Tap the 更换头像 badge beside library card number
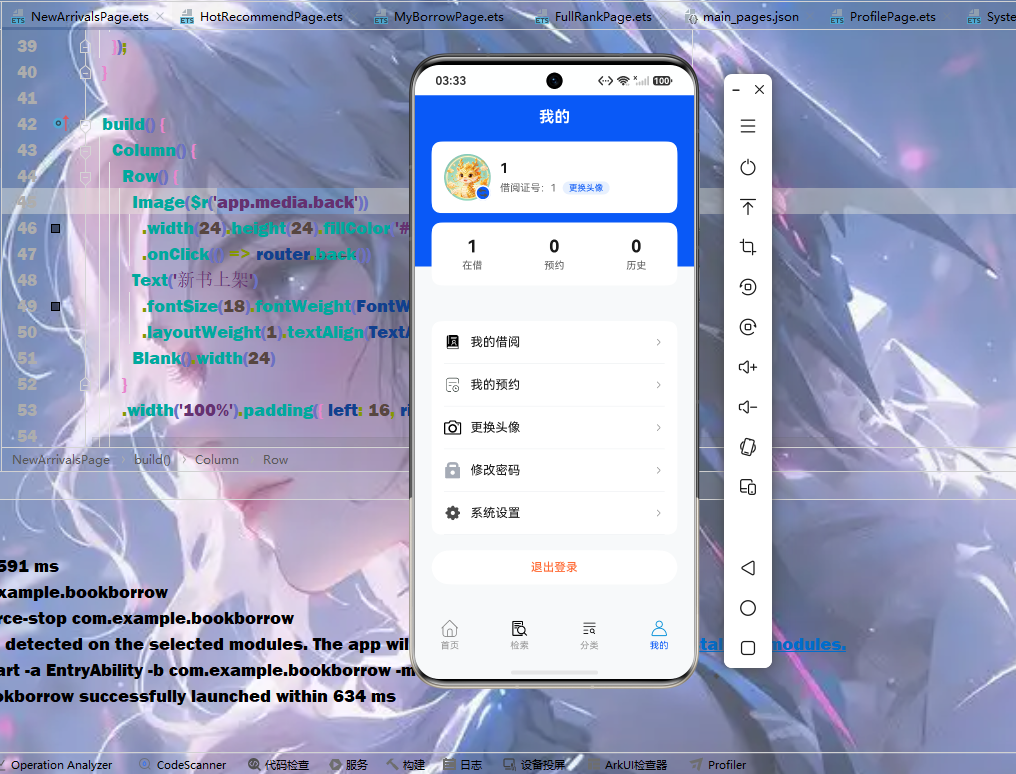1016x774 pixels. coord(586,188)
